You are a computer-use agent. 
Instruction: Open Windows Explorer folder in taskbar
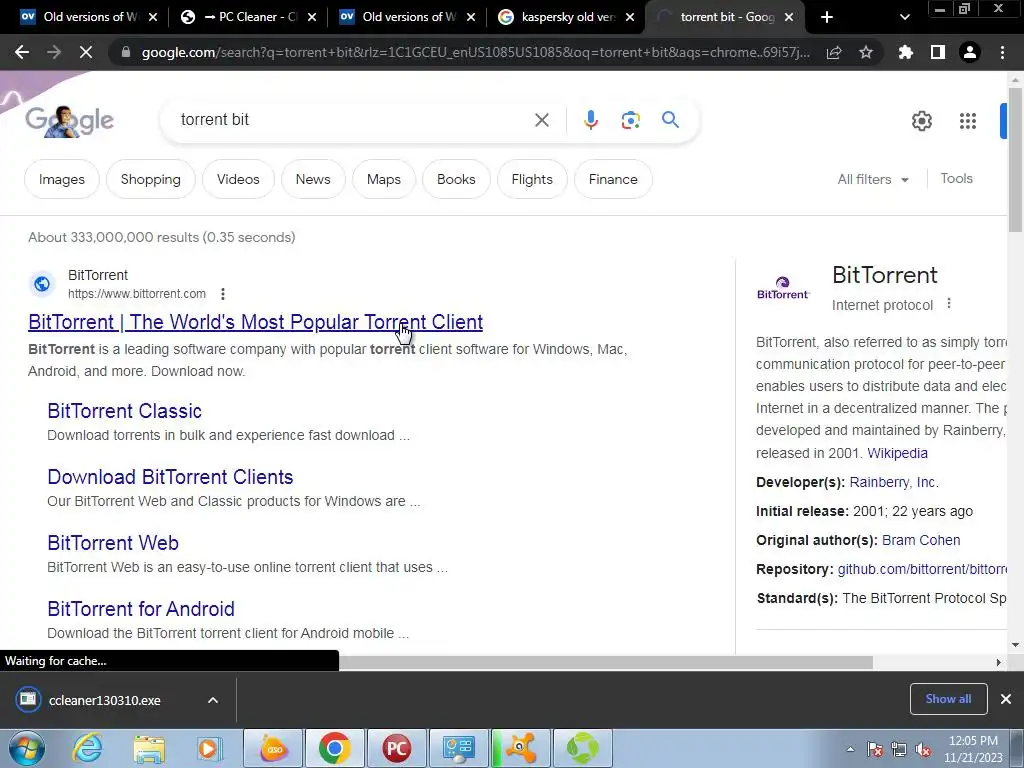pyautogui.click(x=149, y=748)
